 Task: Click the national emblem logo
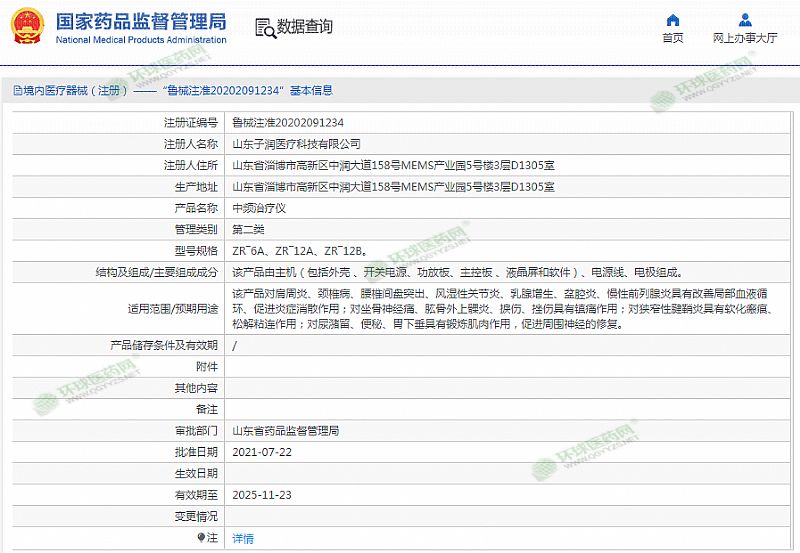tap(25, 25)
